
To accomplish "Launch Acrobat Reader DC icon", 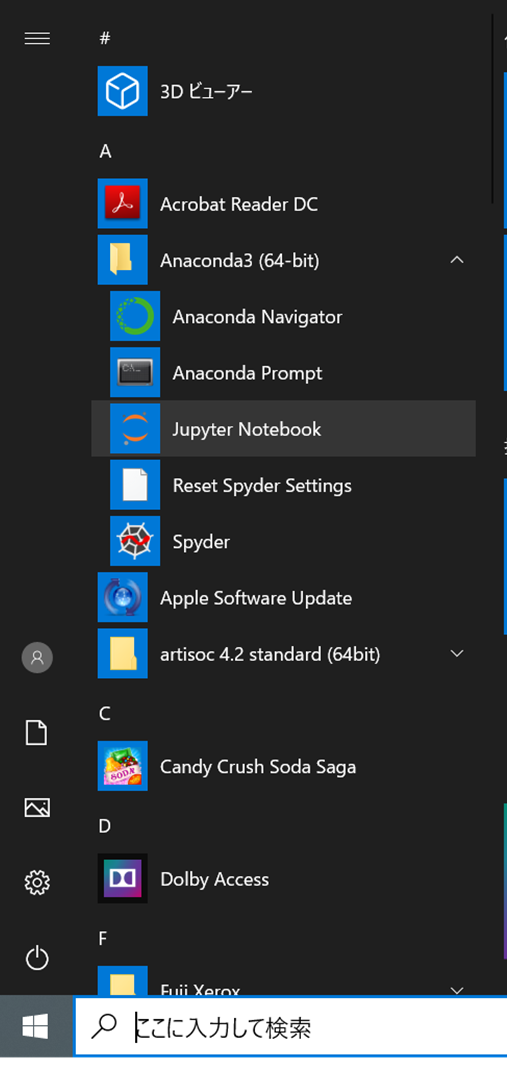I will point(122,203).
